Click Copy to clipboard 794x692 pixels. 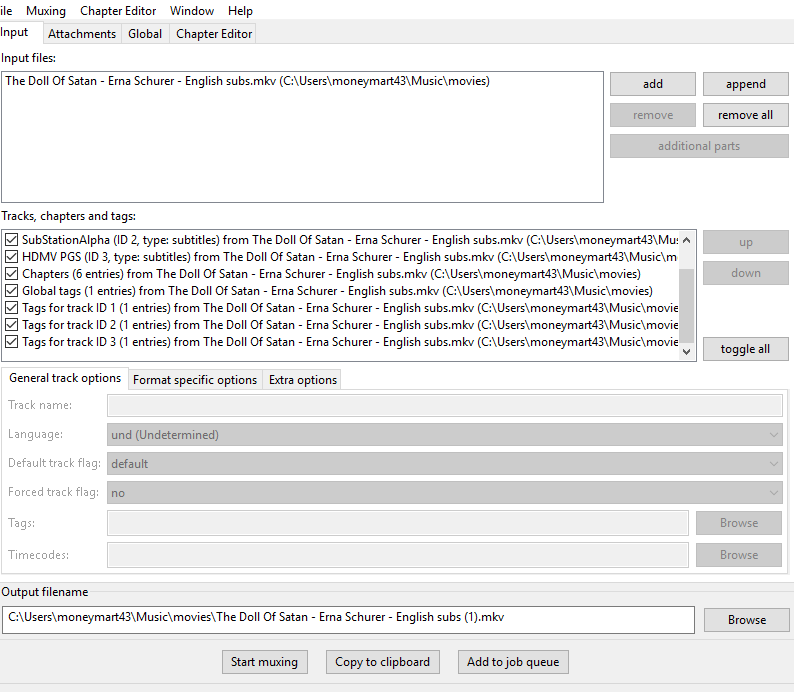[382, 662]
